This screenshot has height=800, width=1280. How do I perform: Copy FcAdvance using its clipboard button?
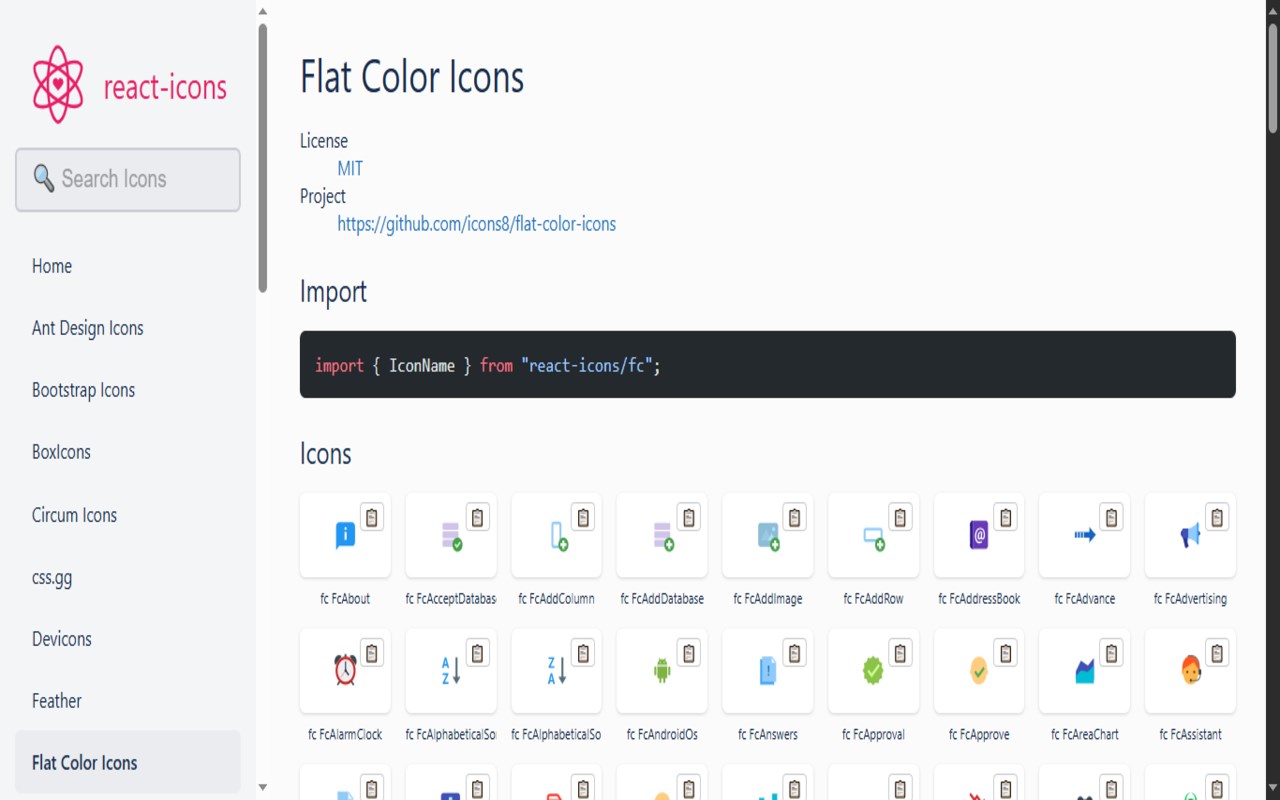tap(1111, 517)
